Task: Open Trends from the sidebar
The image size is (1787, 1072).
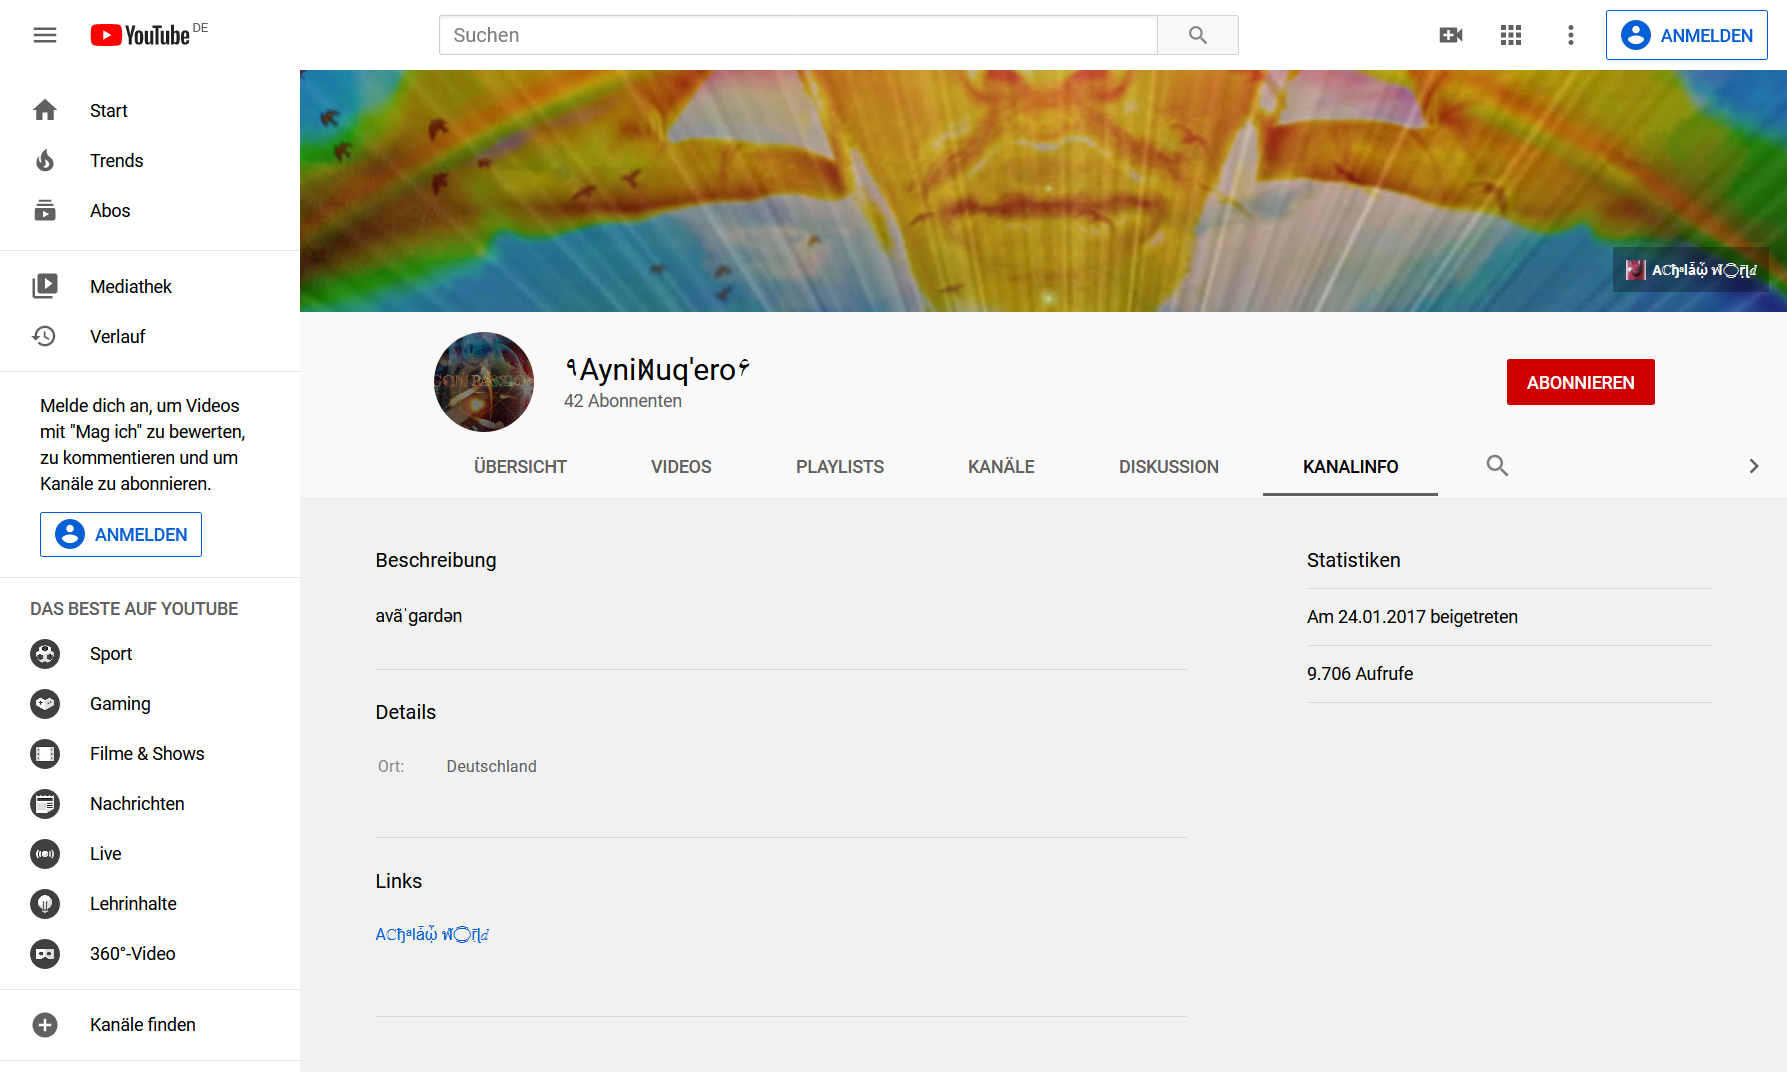Action: (116, 161)
